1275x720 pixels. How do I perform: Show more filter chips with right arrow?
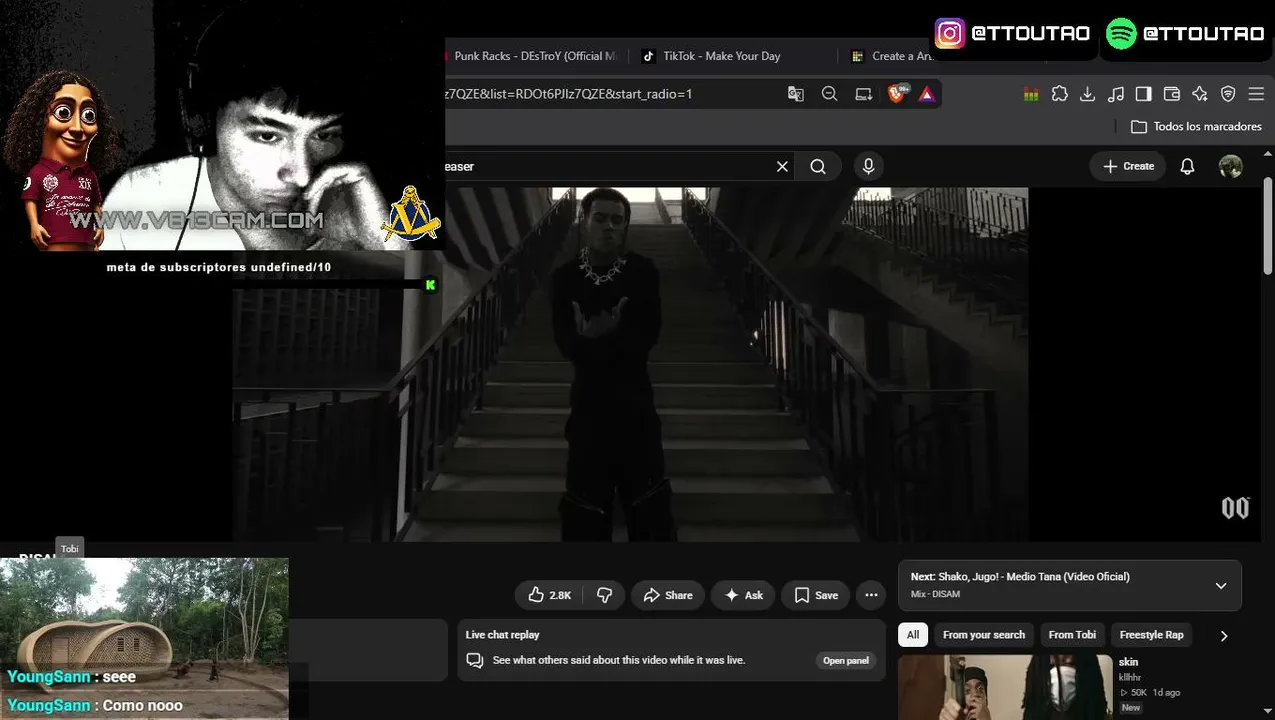(x=1223, y=636)
